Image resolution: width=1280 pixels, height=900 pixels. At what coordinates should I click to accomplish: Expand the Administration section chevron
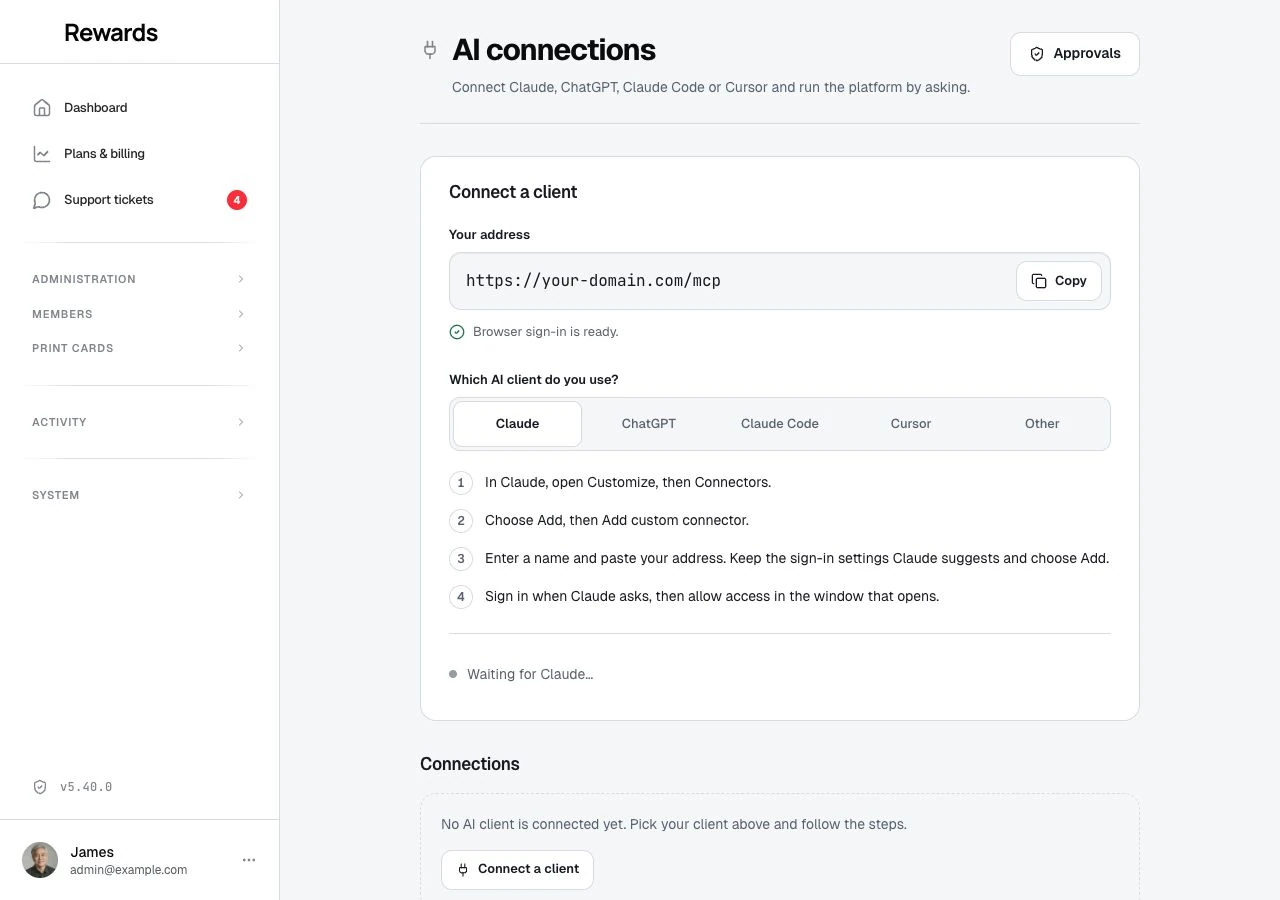(241, 279)
